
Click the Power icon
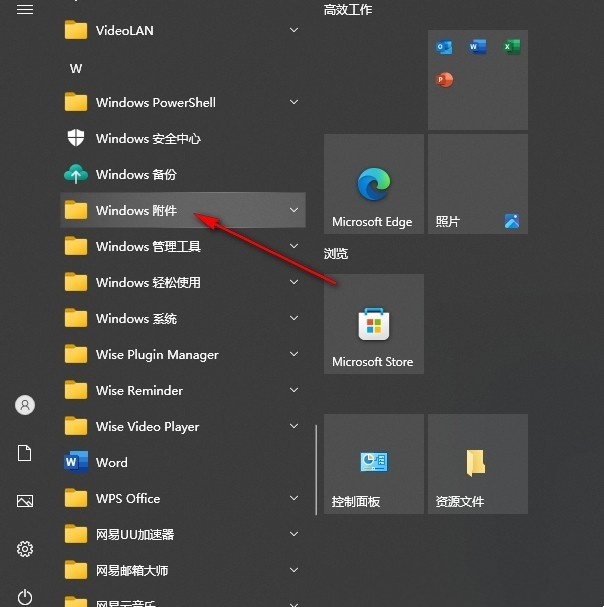pos(25,597)
